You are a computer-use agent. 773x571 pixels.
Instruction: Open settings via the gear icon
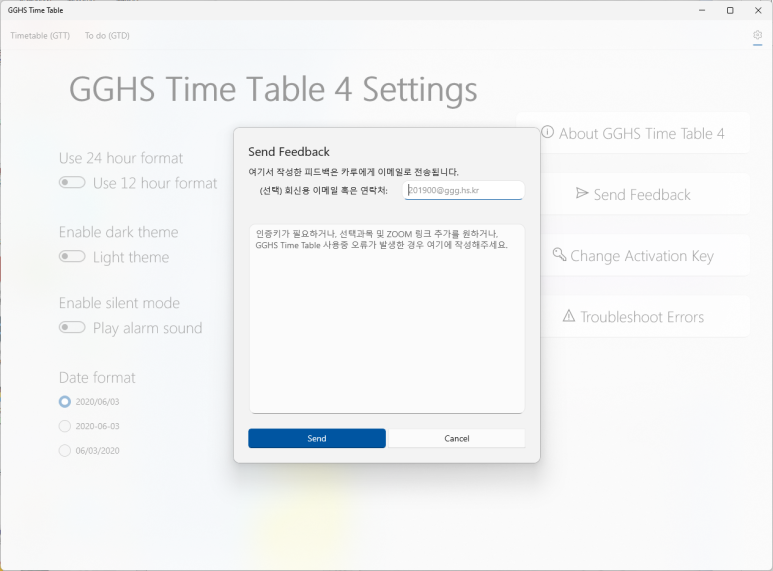click(757, 35)
